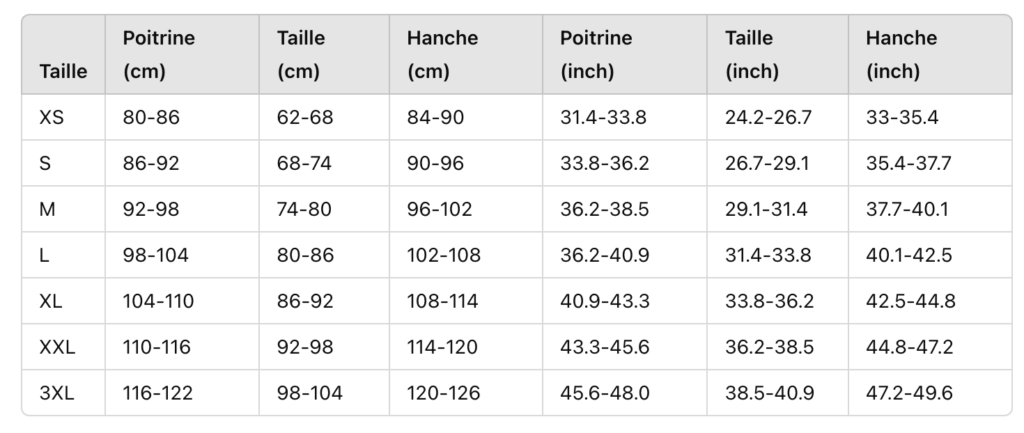Click the 102-108 hip value for L
The height and width of the screenshot is (433, 1024).
(443, 255)
